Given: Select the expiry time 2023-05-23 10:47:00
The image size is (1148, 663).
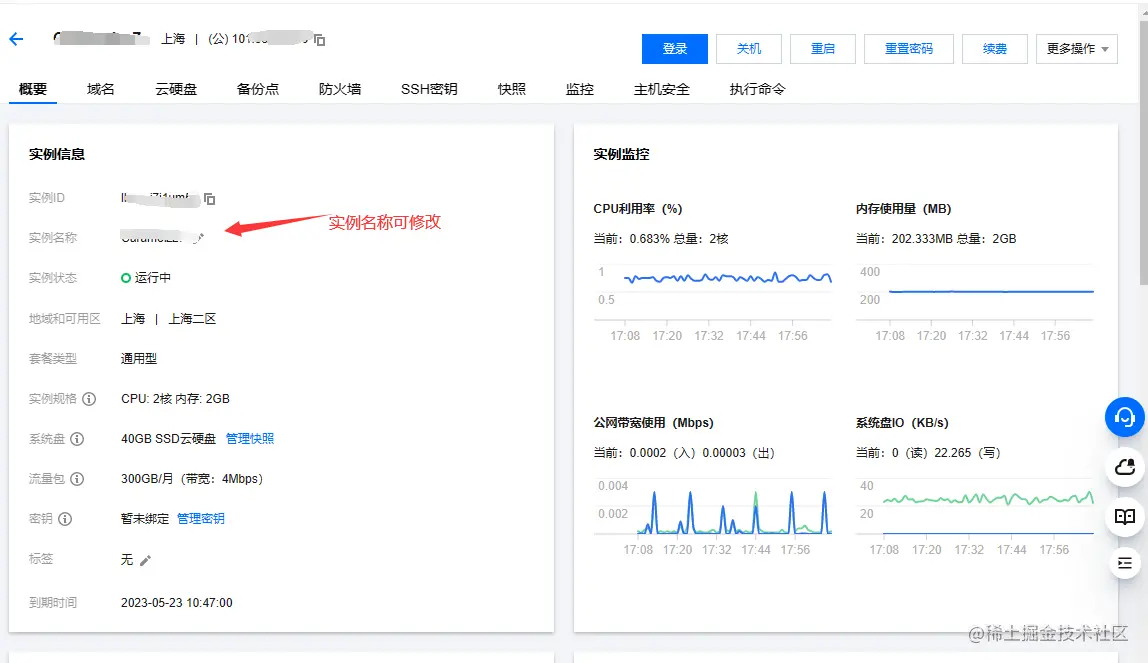Looking at the screenshot, I should click(x=176, y=603).
